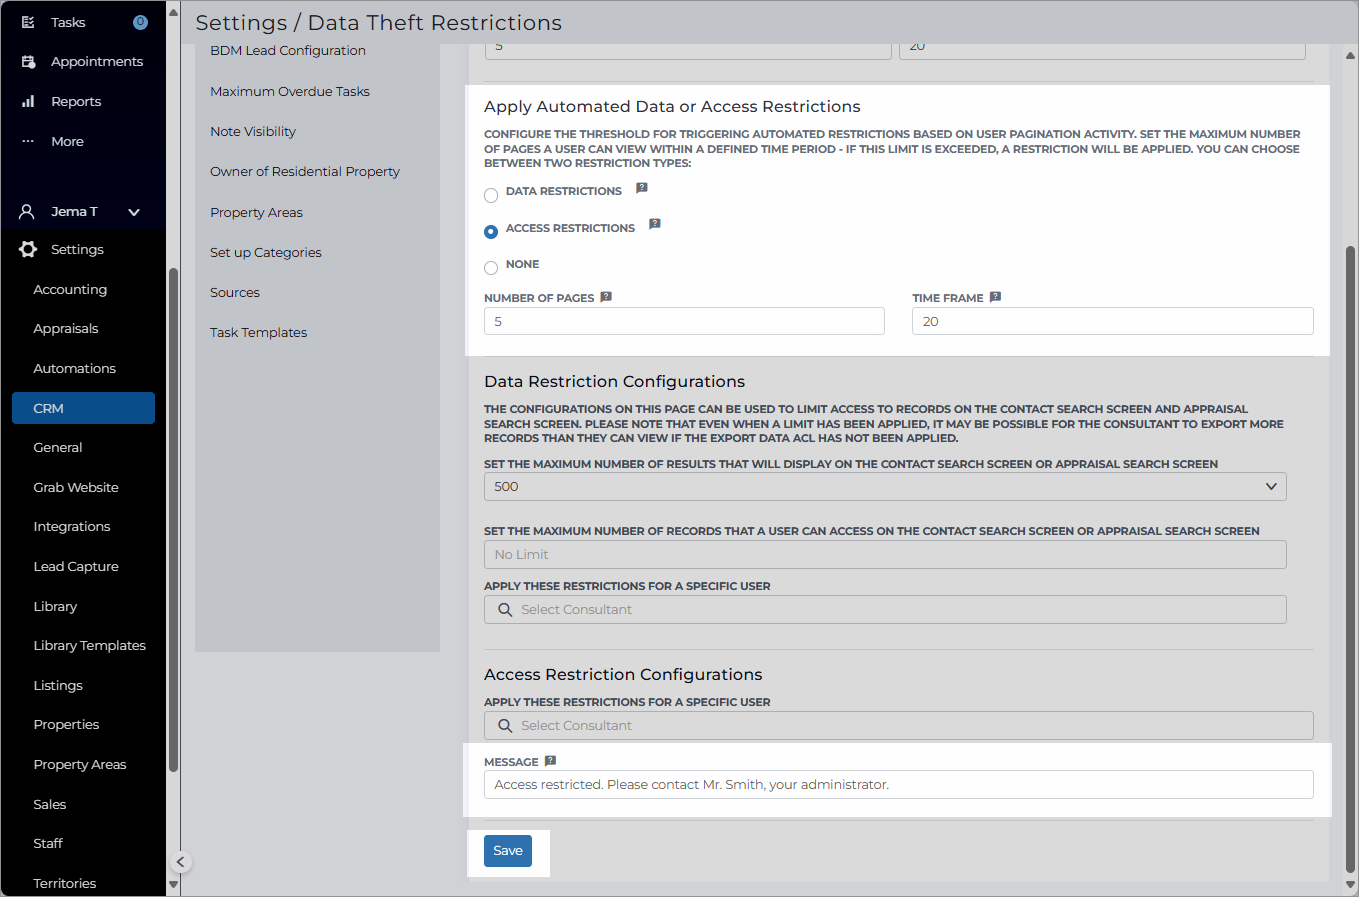Click the scrollbar down arrow at page bottom
This screenshot has width=1359, height=897.
click(1351, 886)
